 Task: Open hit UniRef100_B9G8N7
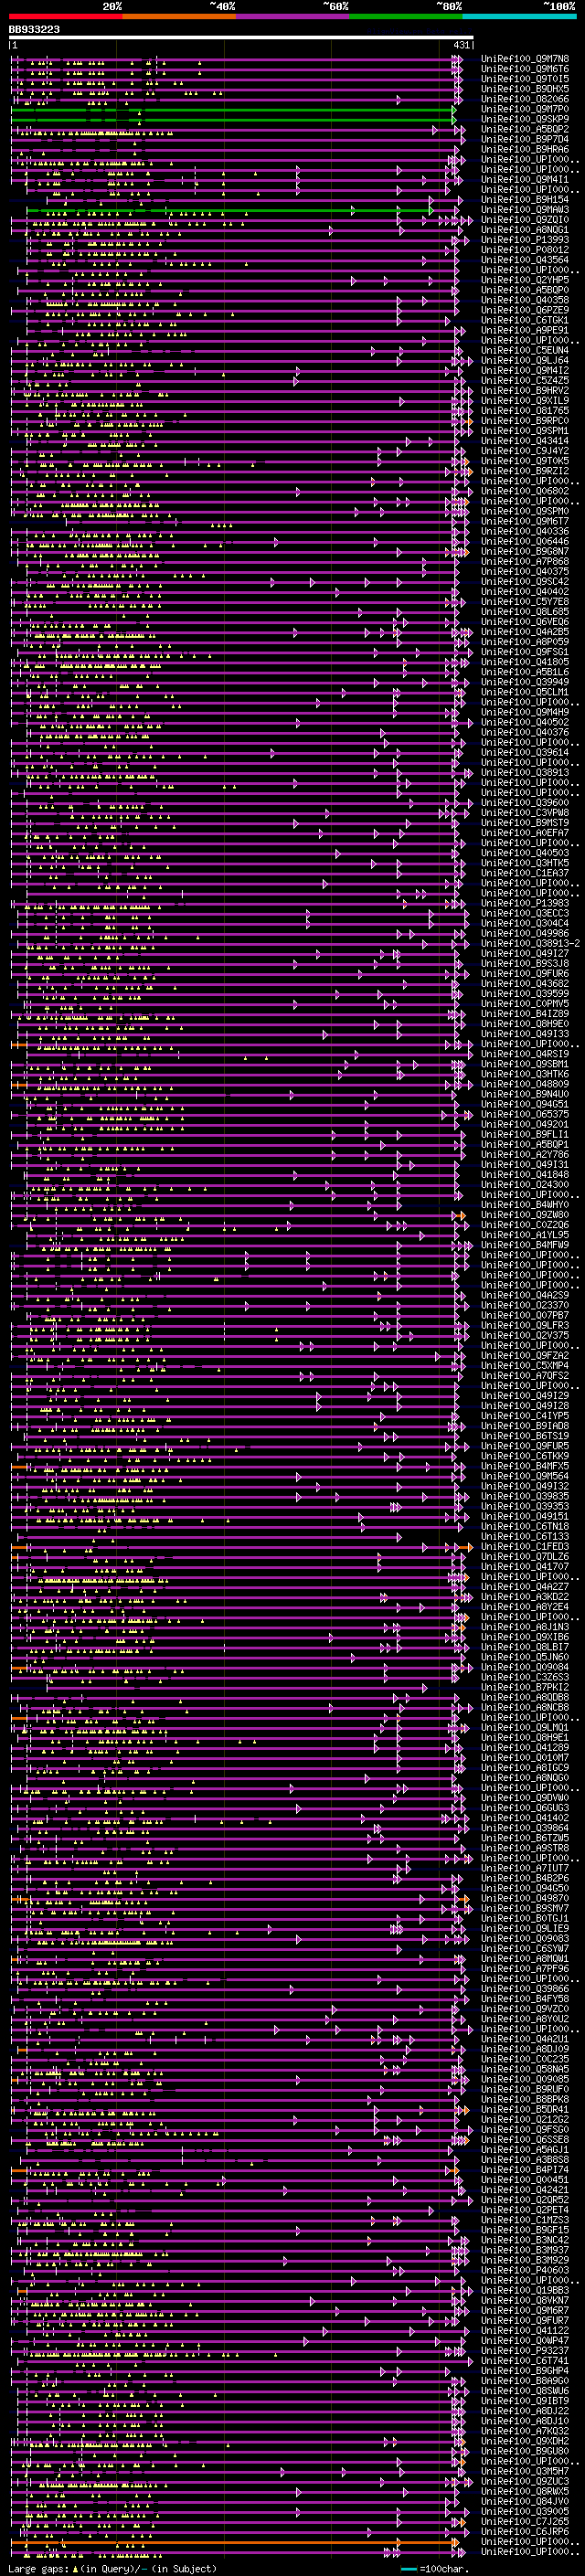[x=525, y=551]
